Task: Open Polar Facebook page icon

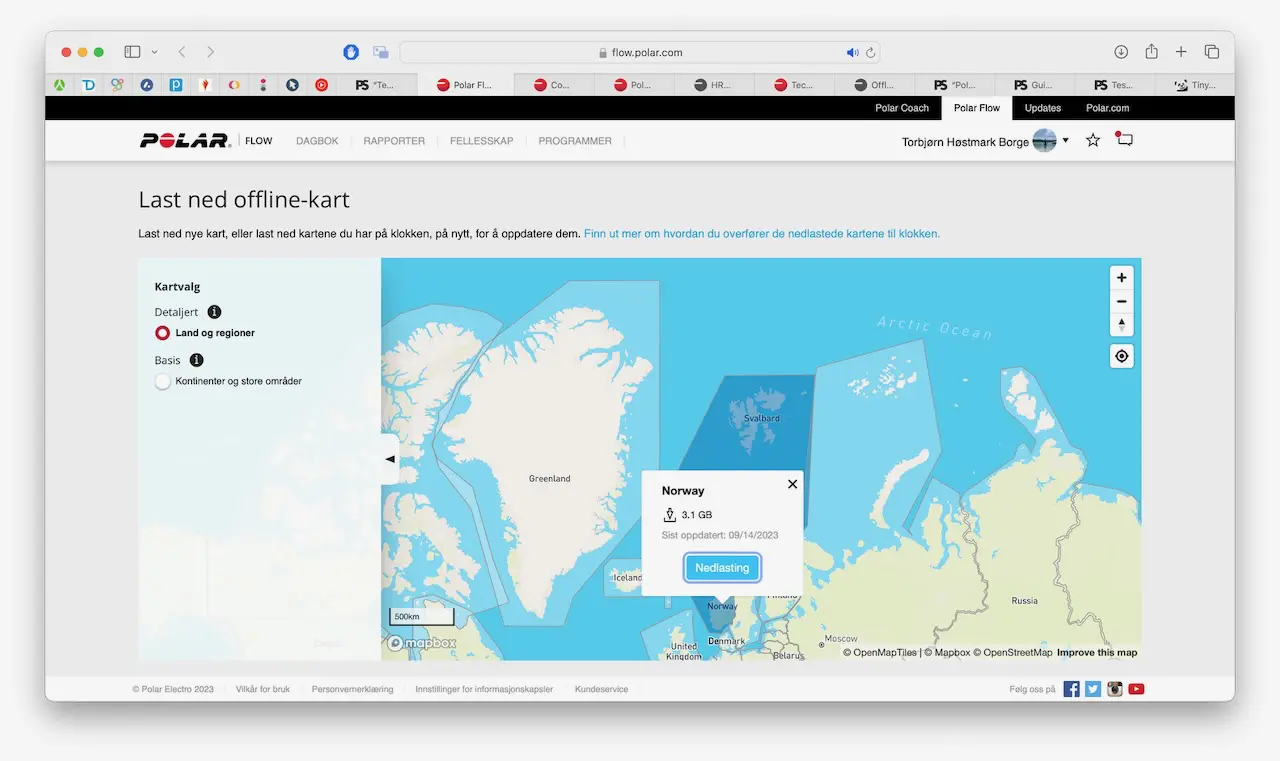Action: pos(1071,689)
